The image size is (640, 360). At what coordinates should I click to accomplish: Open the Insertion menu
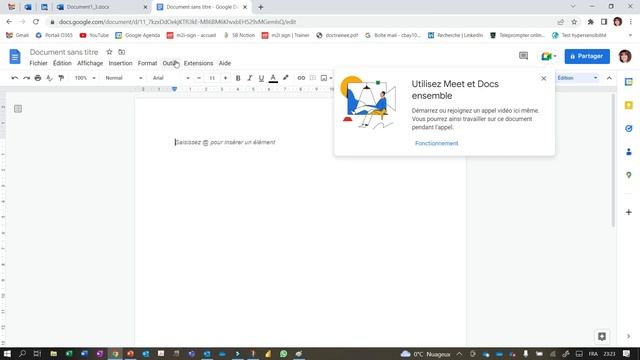[120, 63]
